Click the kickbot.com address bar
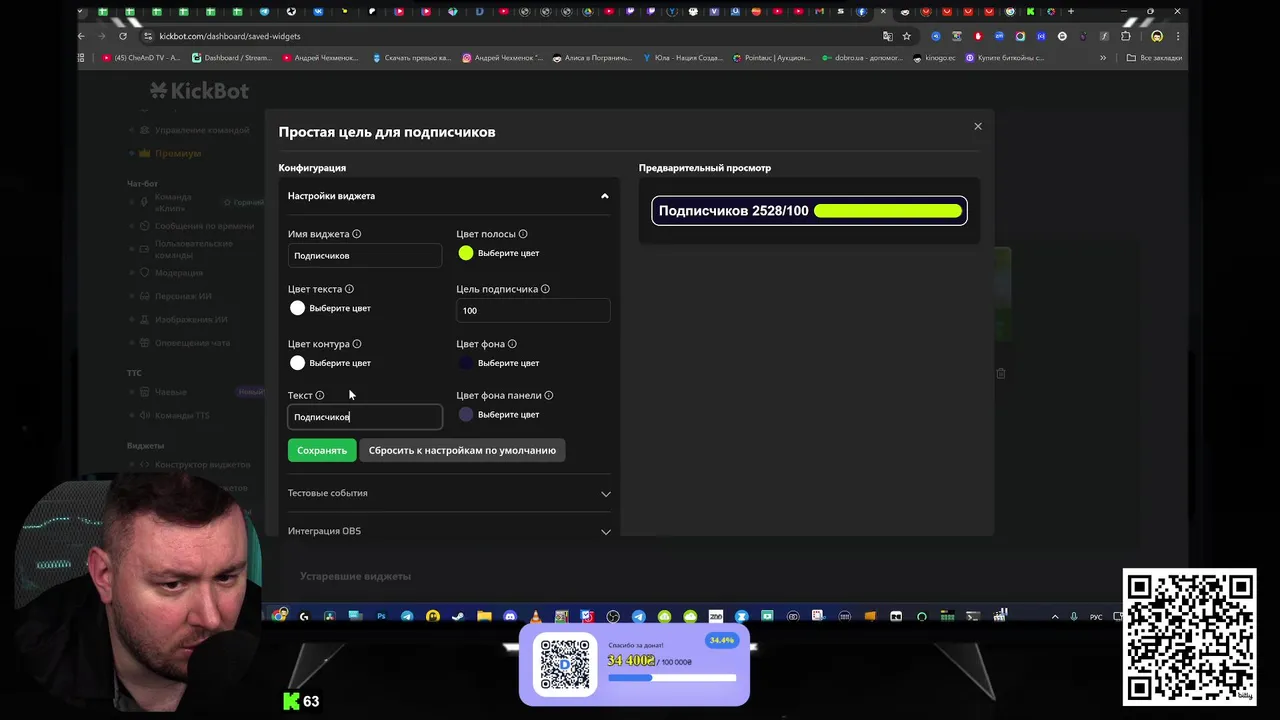 tap(510, 36)
